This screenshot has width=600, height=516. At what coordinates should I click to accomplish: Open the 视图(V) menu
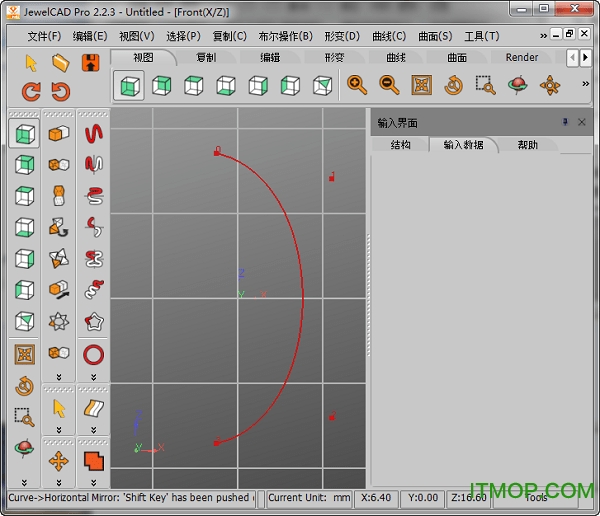point(137,36)
